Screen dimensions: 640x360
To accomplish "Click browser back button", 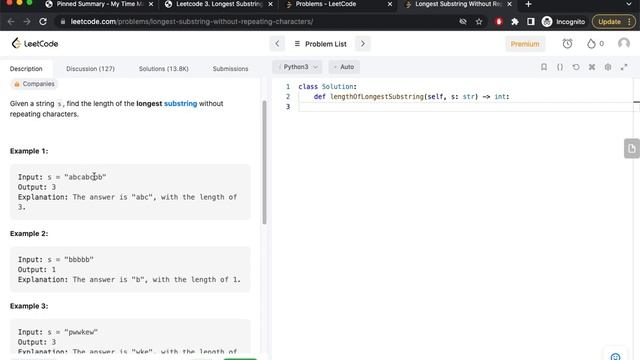I will 11,22.
